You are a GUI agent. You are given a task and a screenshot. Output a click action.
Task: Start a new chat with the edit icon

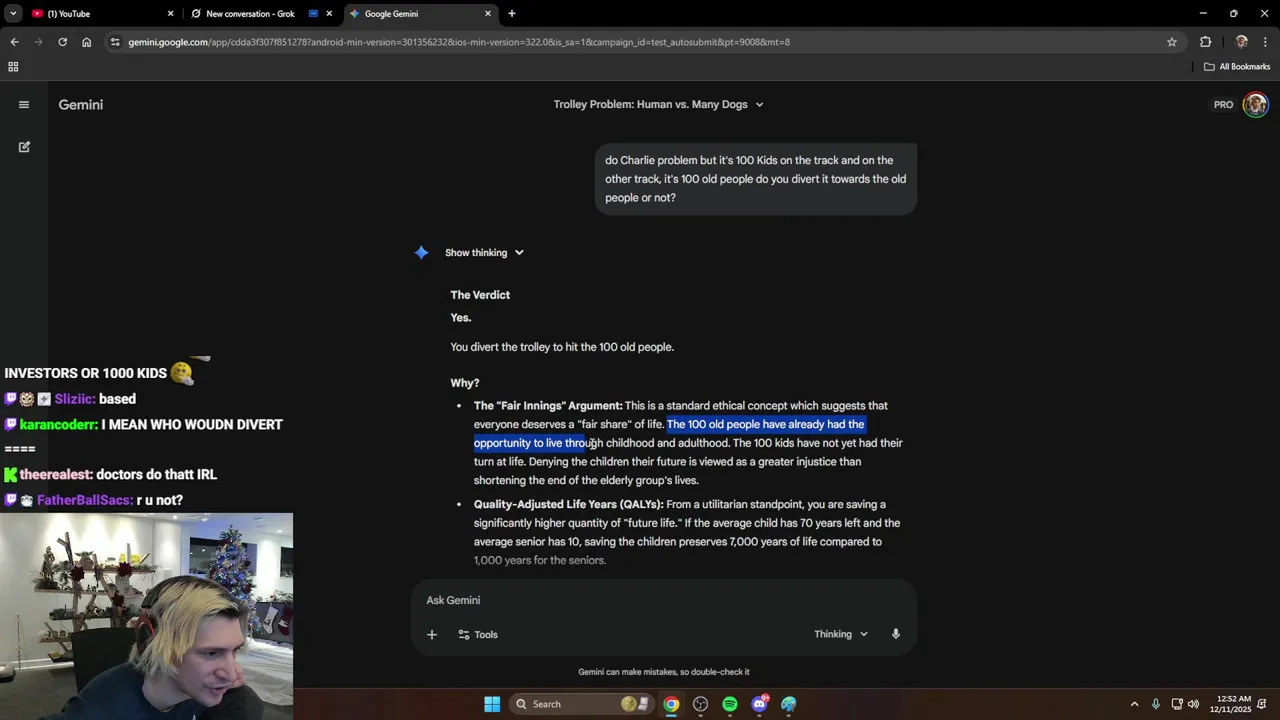coord(24,147)
